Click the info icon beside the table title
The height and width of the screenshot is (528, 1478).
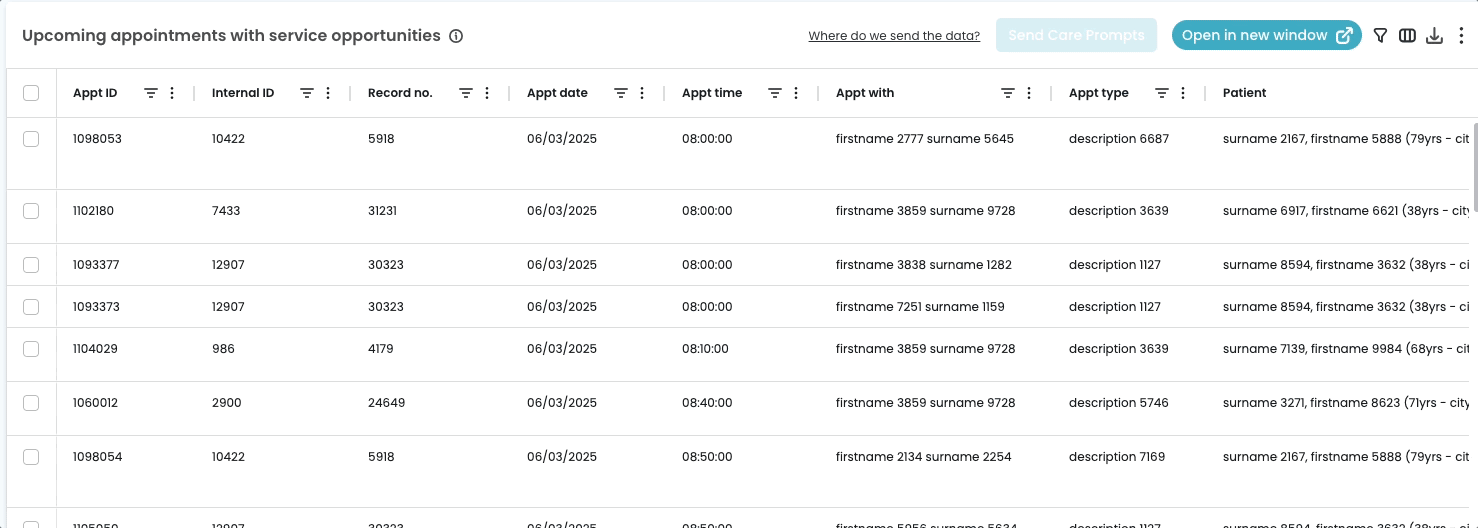click(x=456, y=36)
